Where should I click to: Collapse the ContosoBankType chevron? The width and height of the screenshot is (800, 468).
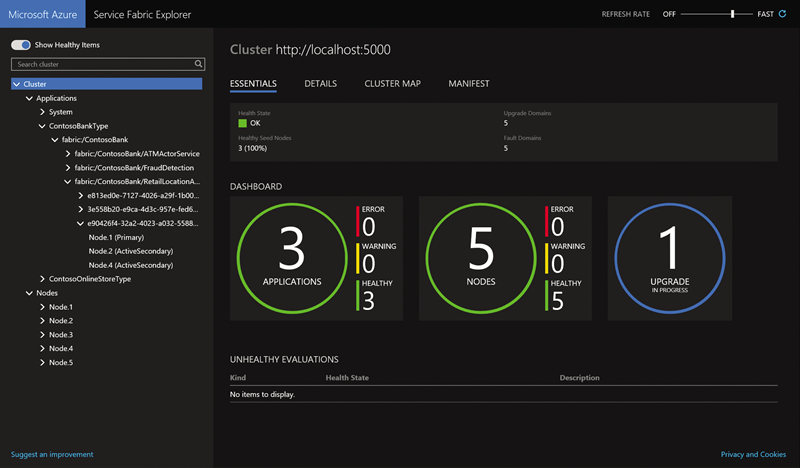coord(42,126)
